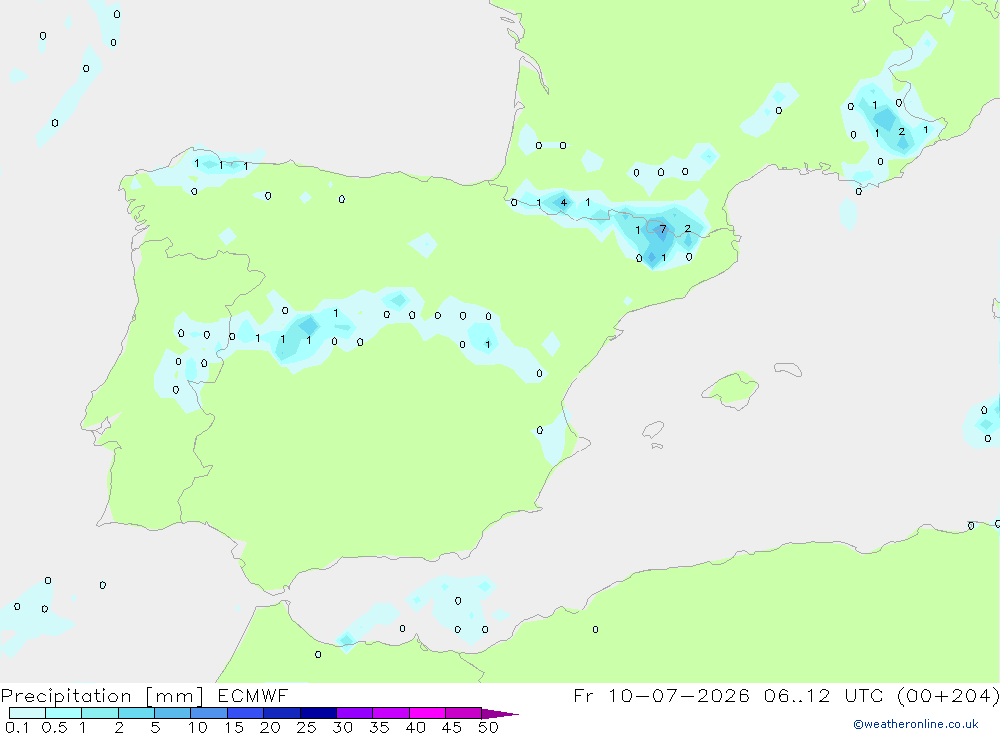Image resolution: width=1000 pixels, height=733 pixels.
Task: Click the '20' legend scale label
Action: point(270,727)
